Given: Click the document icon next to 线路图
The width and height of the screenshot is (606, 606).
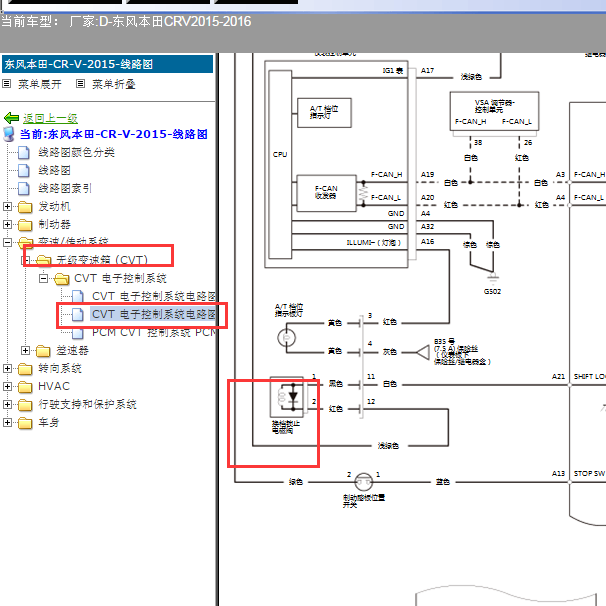Looking at the screenshot, I should click(x=24, y=170).
